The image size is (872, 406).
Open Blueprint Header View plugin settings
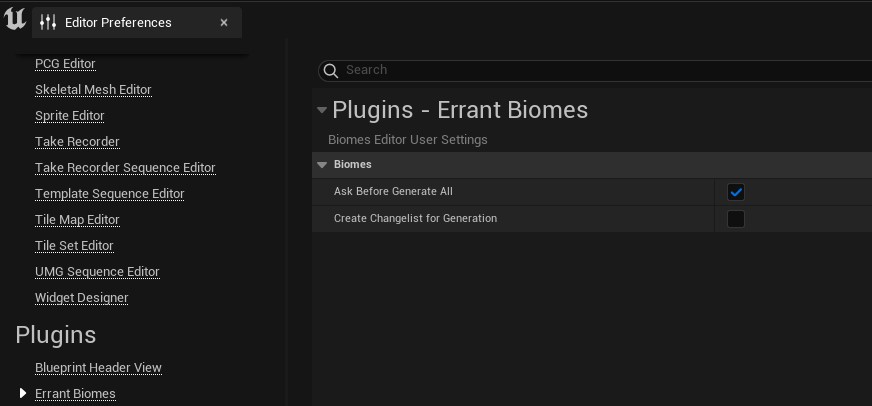click(98, 368)
